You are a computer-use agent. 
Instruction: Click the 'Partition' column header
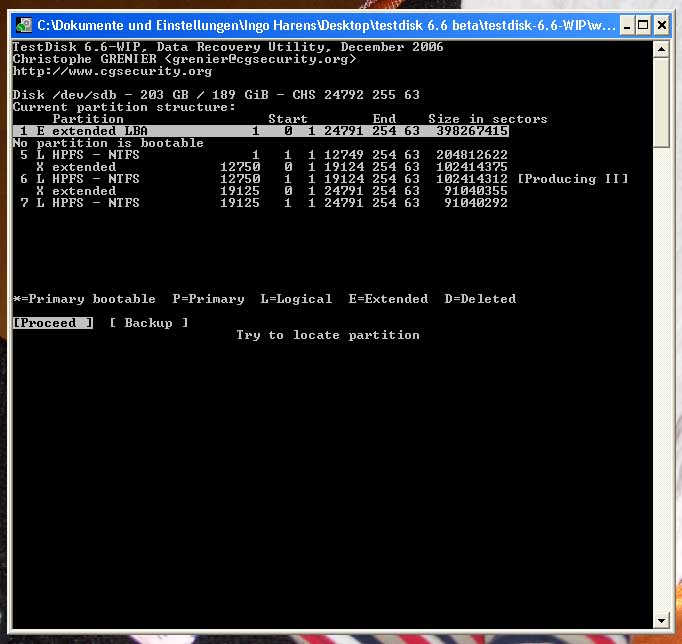tap(88, 119)
